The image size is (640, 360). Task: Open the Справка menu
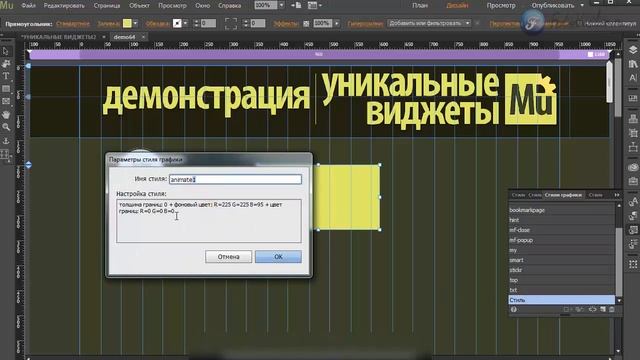tap(229, 6)
